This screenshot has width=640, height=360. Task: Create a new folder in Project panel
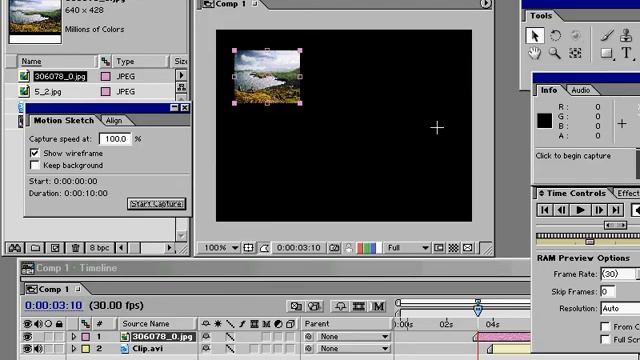36,248
